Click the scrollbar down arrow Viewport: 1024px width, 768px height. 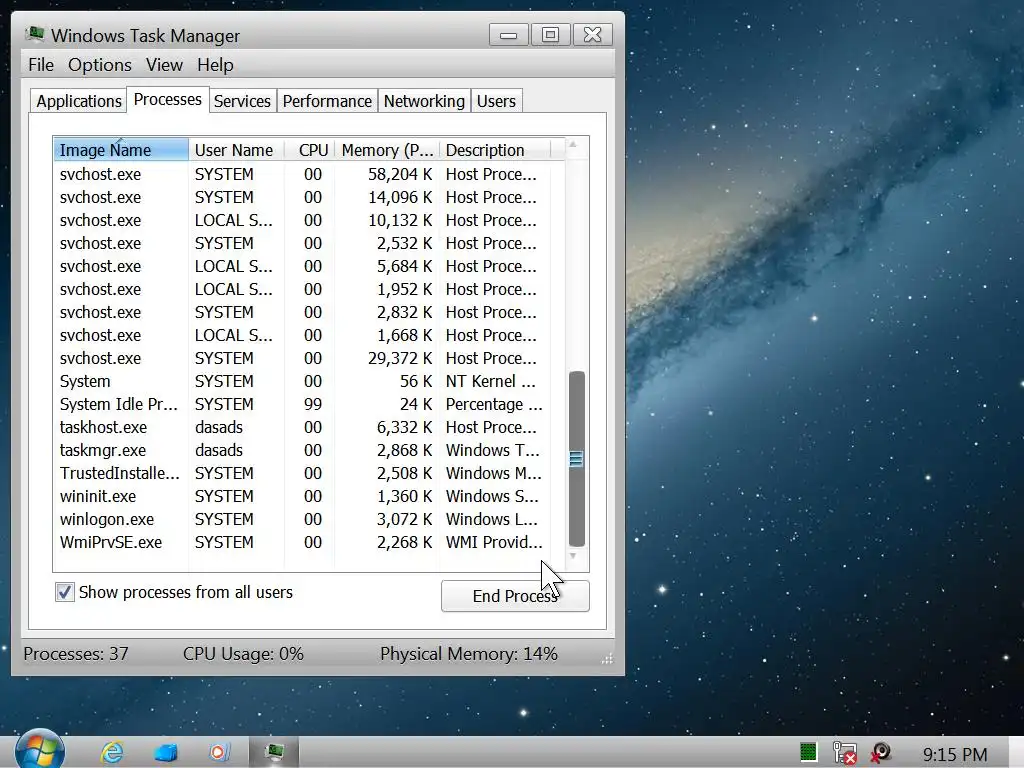tap(573, 556)
